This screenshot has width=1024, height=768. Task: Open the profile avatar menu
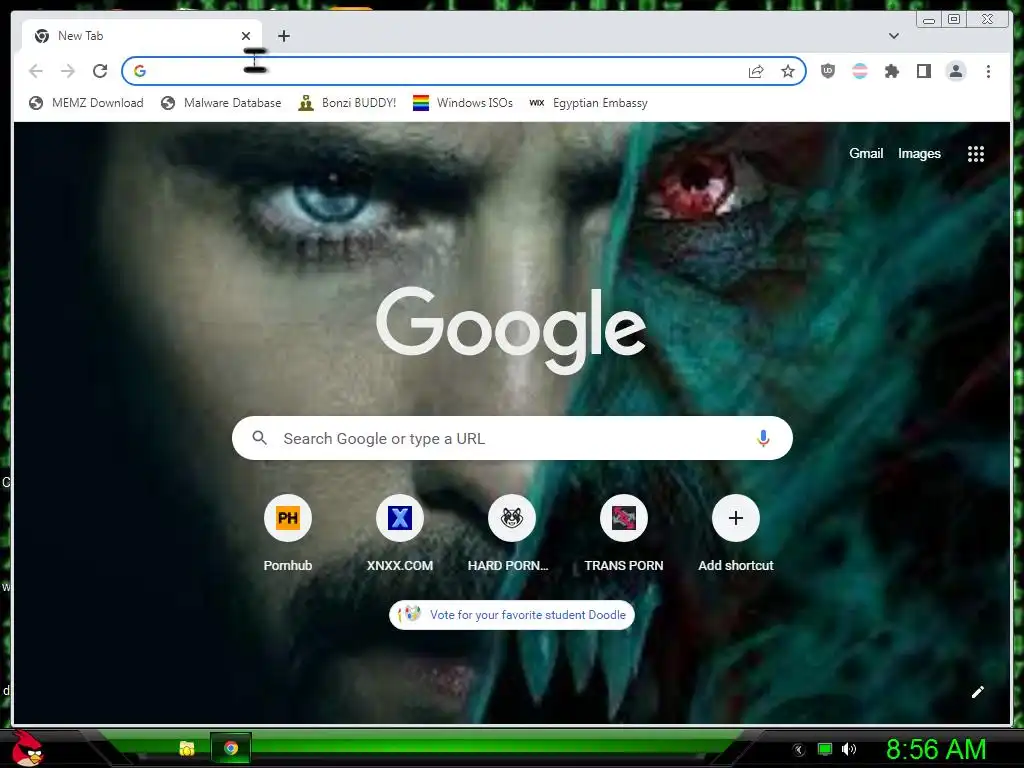(956, 71)
